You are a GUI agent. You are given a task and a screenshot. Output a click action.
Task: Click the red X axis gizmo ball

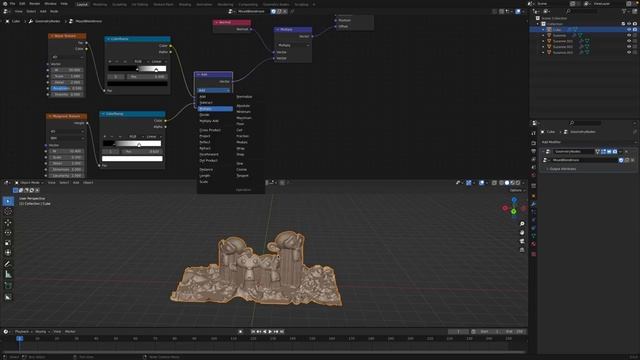tap(505, 208)
